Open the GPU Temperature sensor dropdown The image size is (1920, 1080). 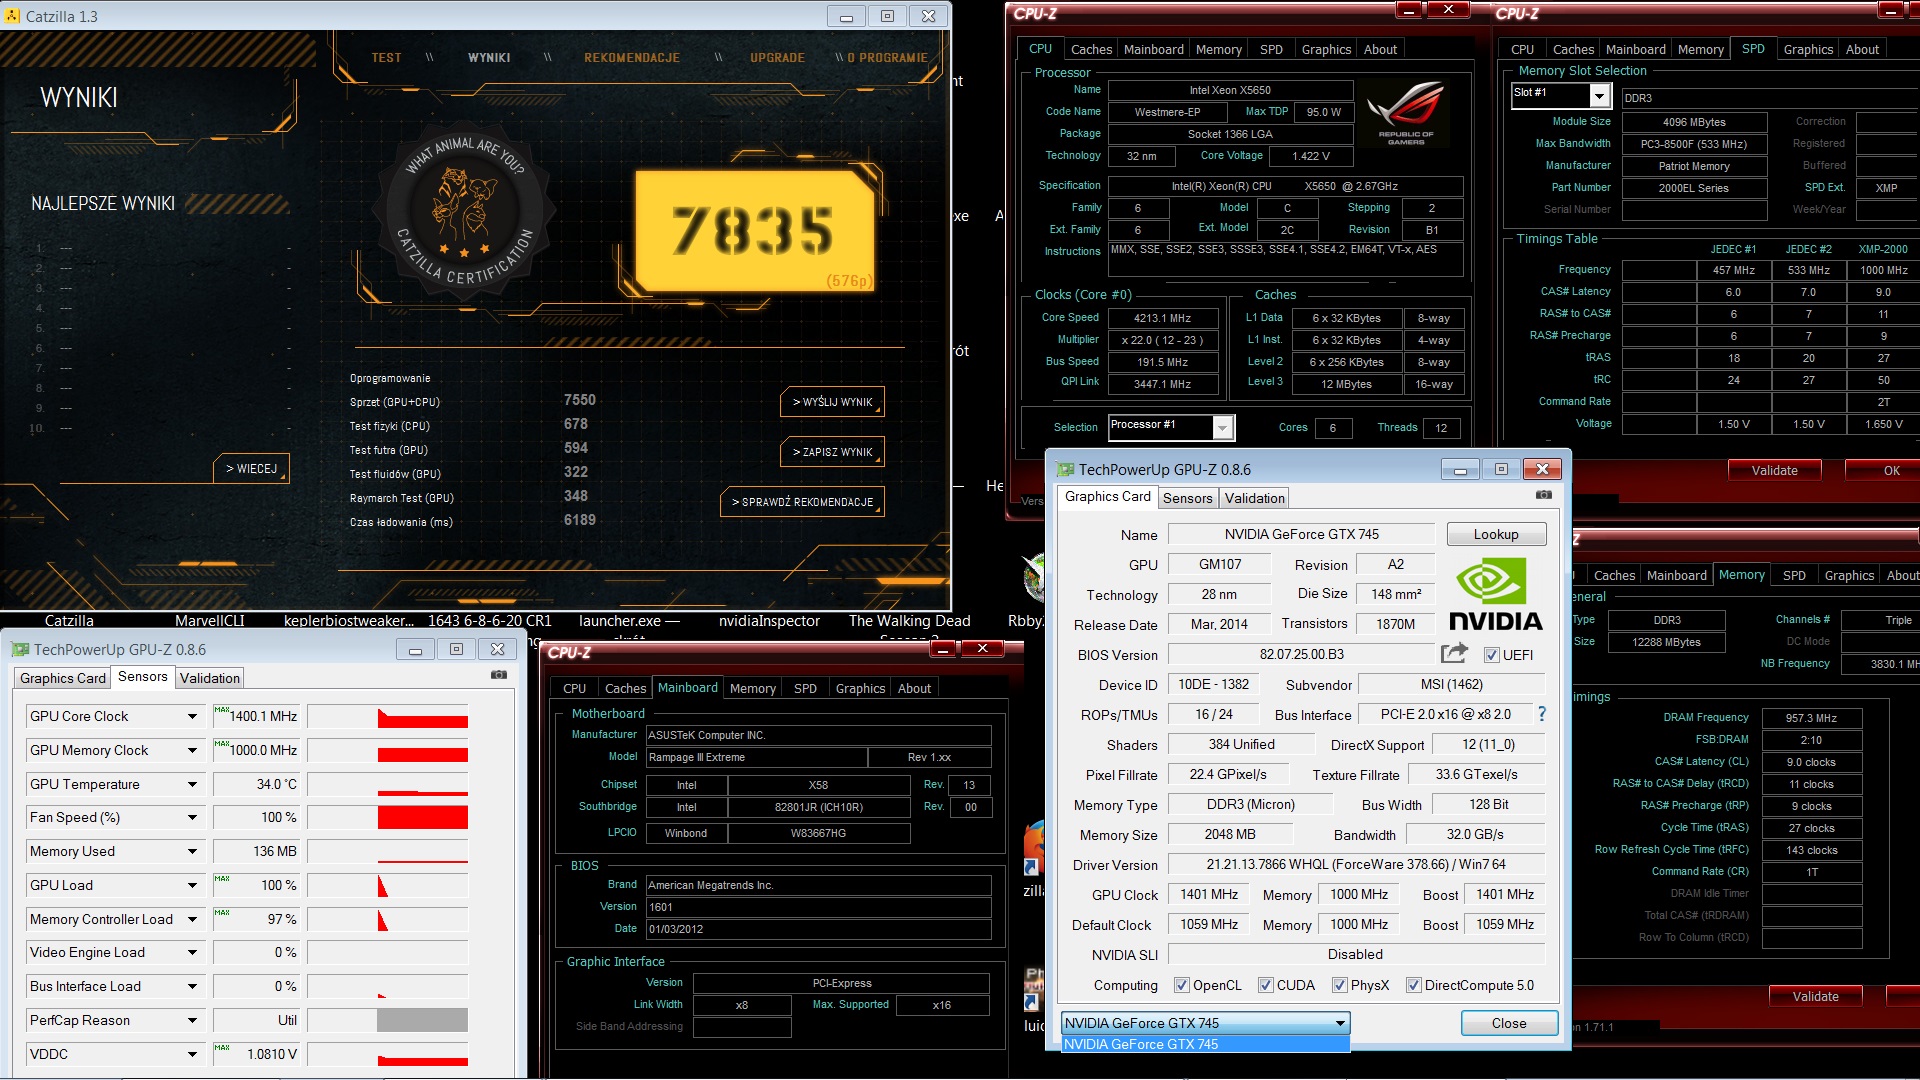click(192, 784)
